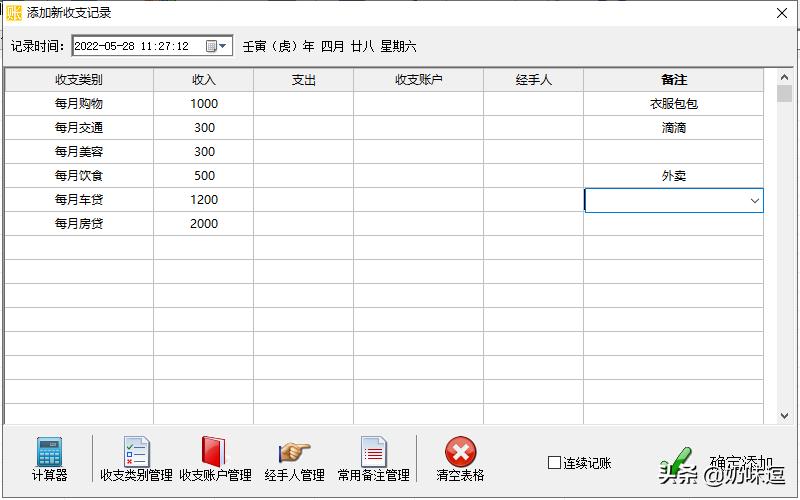800x500 pixels.
Task: Select the 每月房贷 category cell
Action: click(79, 223)
